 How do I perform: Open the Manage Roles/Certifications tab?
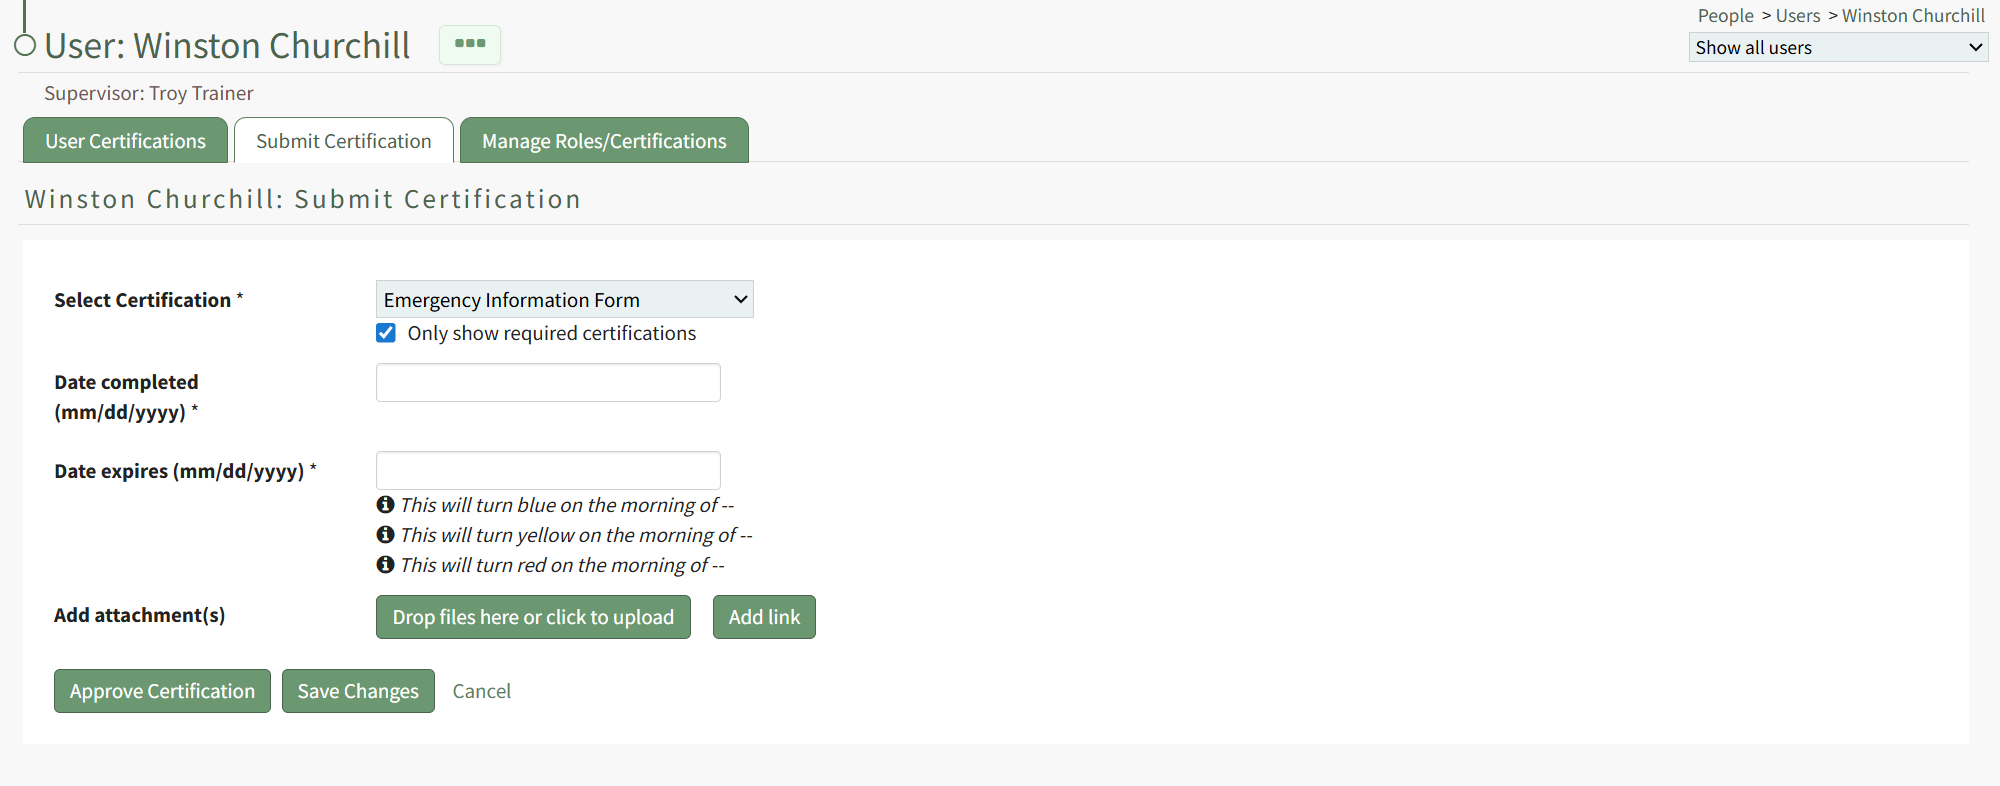pos(604,141)
